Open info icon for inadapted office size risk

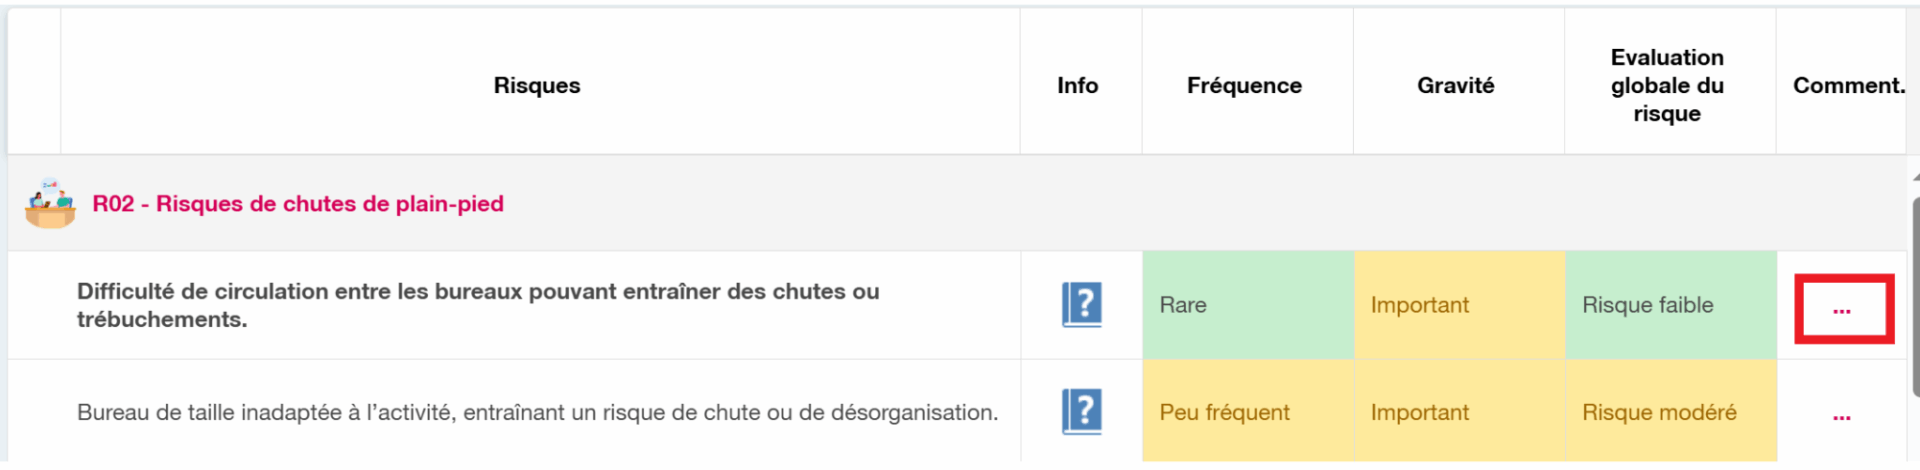(x=1081, y=412)
